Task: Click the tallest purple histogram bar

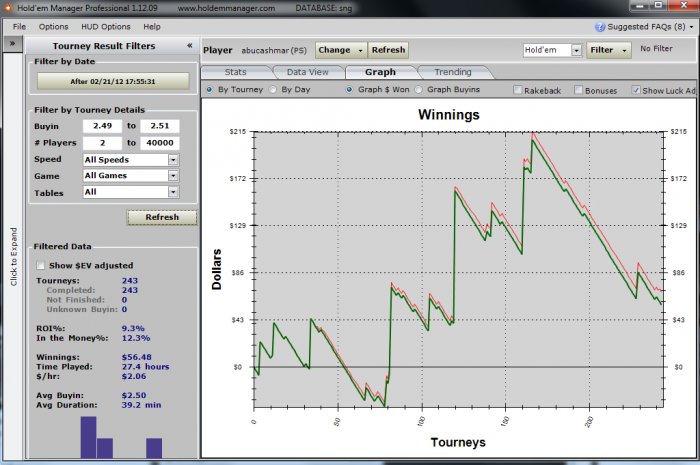Action: click(88, 437)
